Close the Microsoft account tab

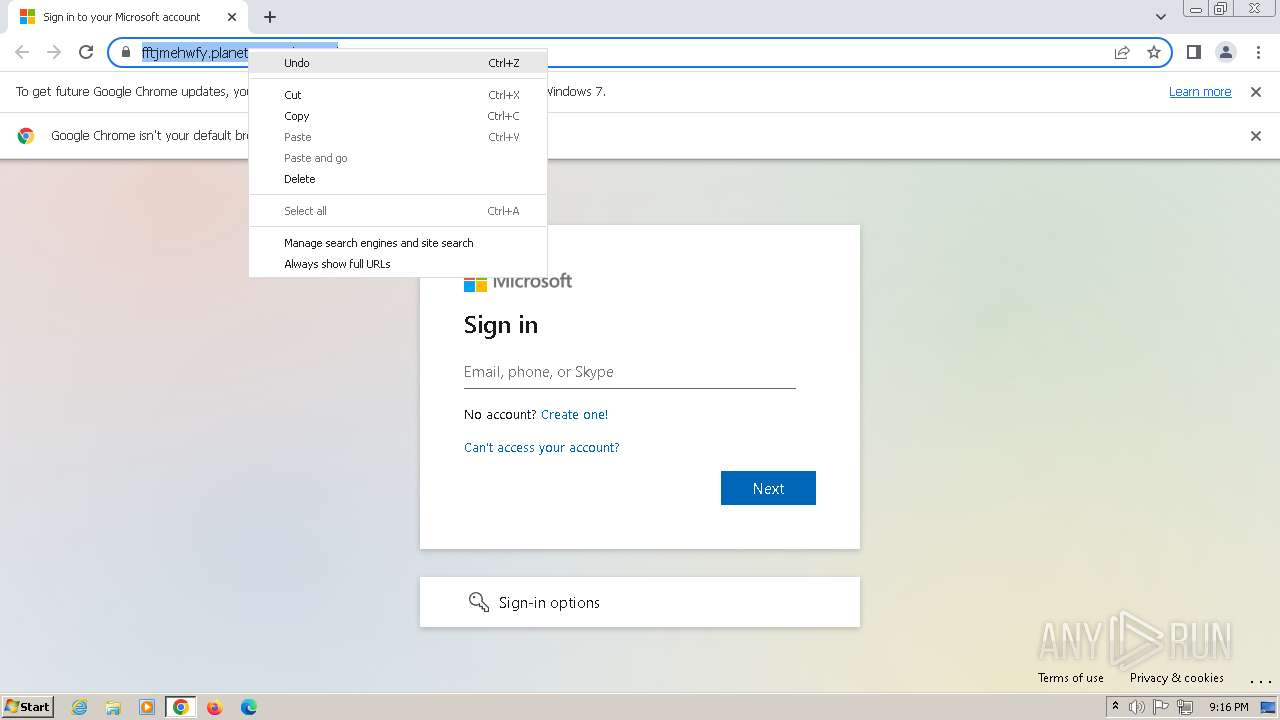(x=232, y=17)
